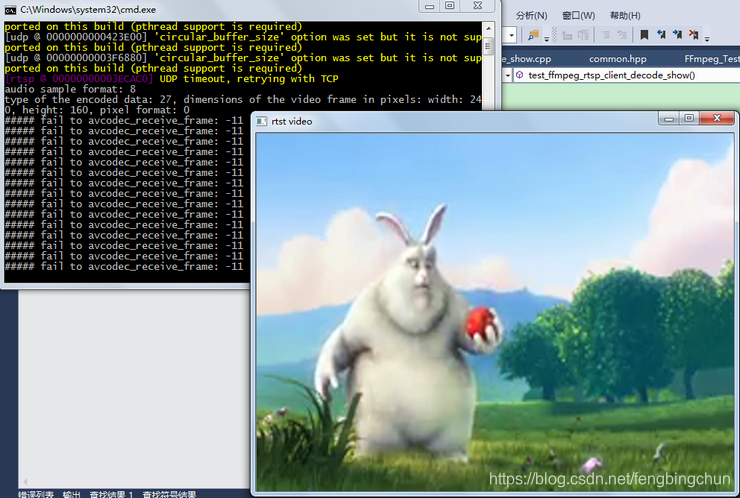
Task: Click the uncomment selection icon
Action: [622, 35]
